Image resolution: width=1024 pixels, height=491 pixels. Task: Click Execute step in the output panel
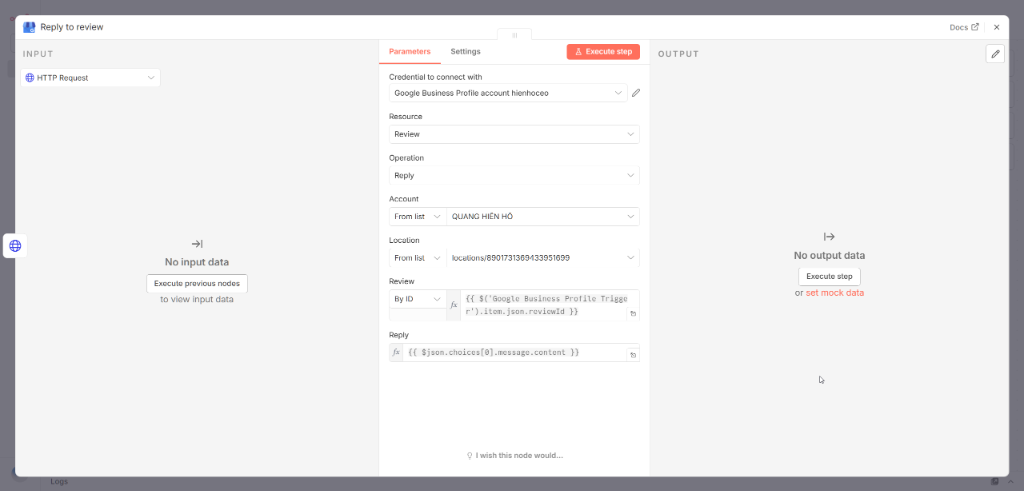pyautogui.click(x=829, y=276)
